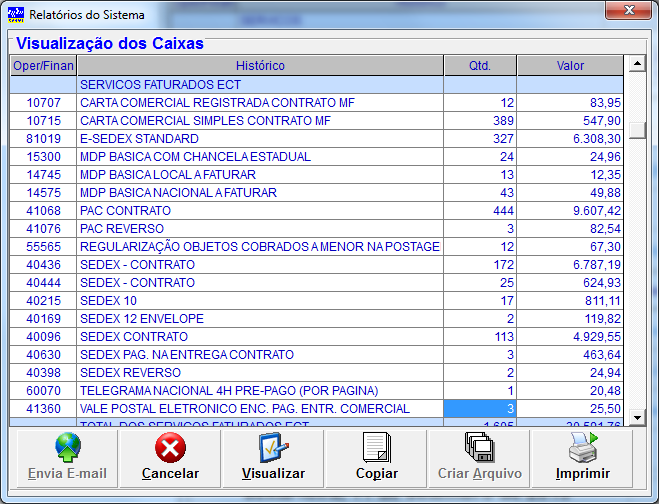
Task: Click the Visualizar checkmark document icon
Action: coord(274,448)
